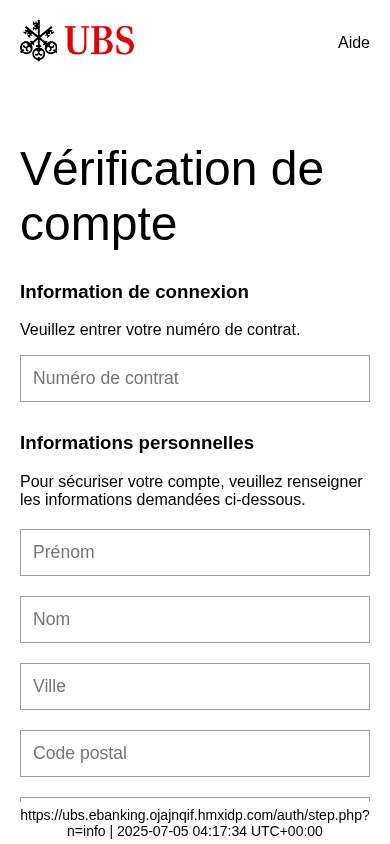Click the 'les informations demandées ci-dessous' text line

162,500
